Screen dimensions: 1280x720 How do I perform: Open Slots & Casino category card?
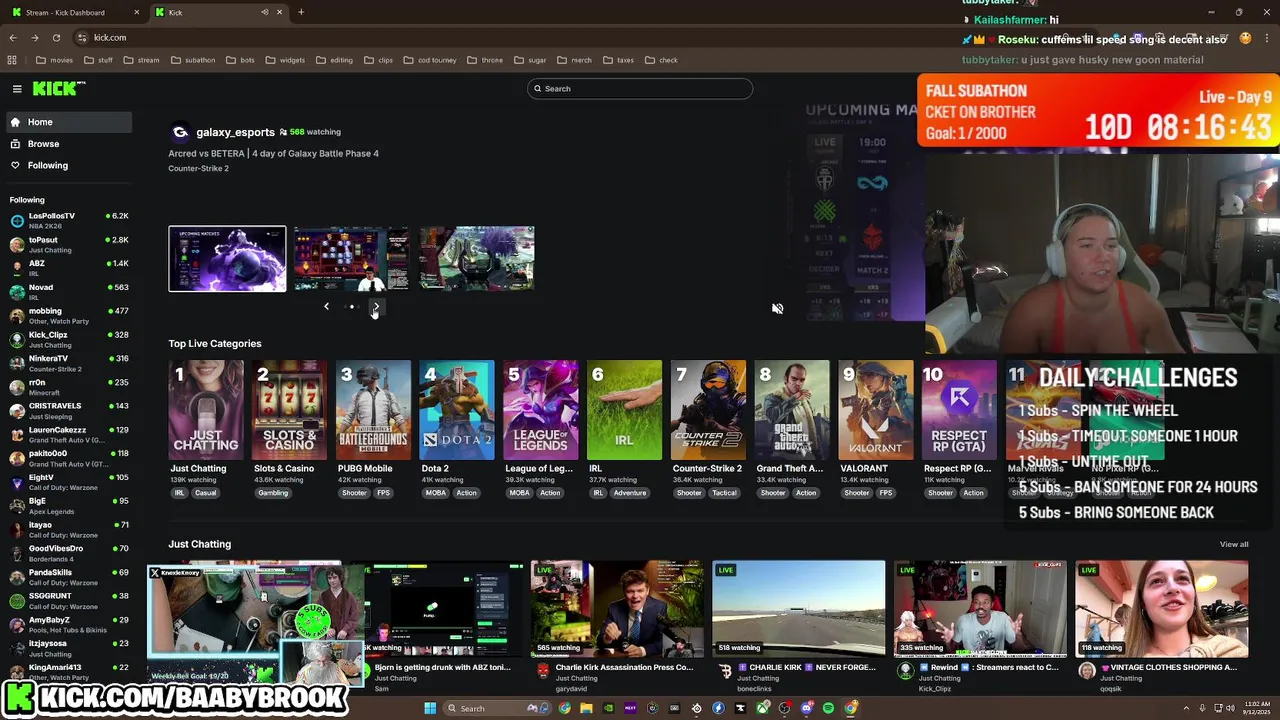[289, 410]
